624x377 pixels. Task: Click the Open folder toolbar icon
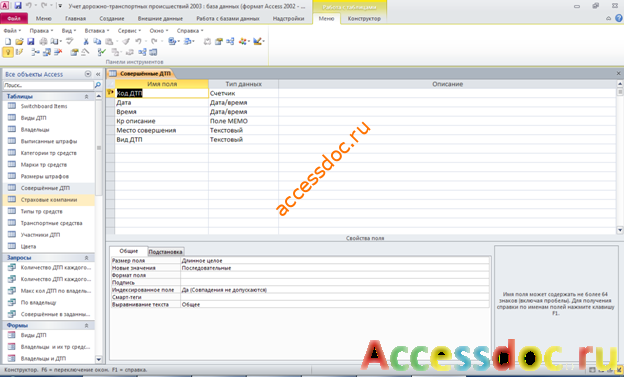coord(20,41)
